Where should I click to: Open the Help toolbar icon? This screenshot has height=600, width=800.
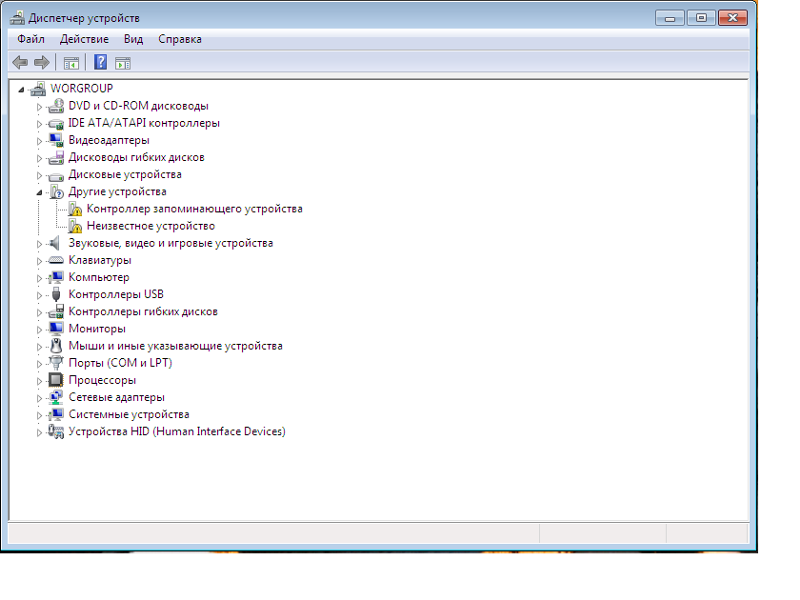[x=101, y=62]
